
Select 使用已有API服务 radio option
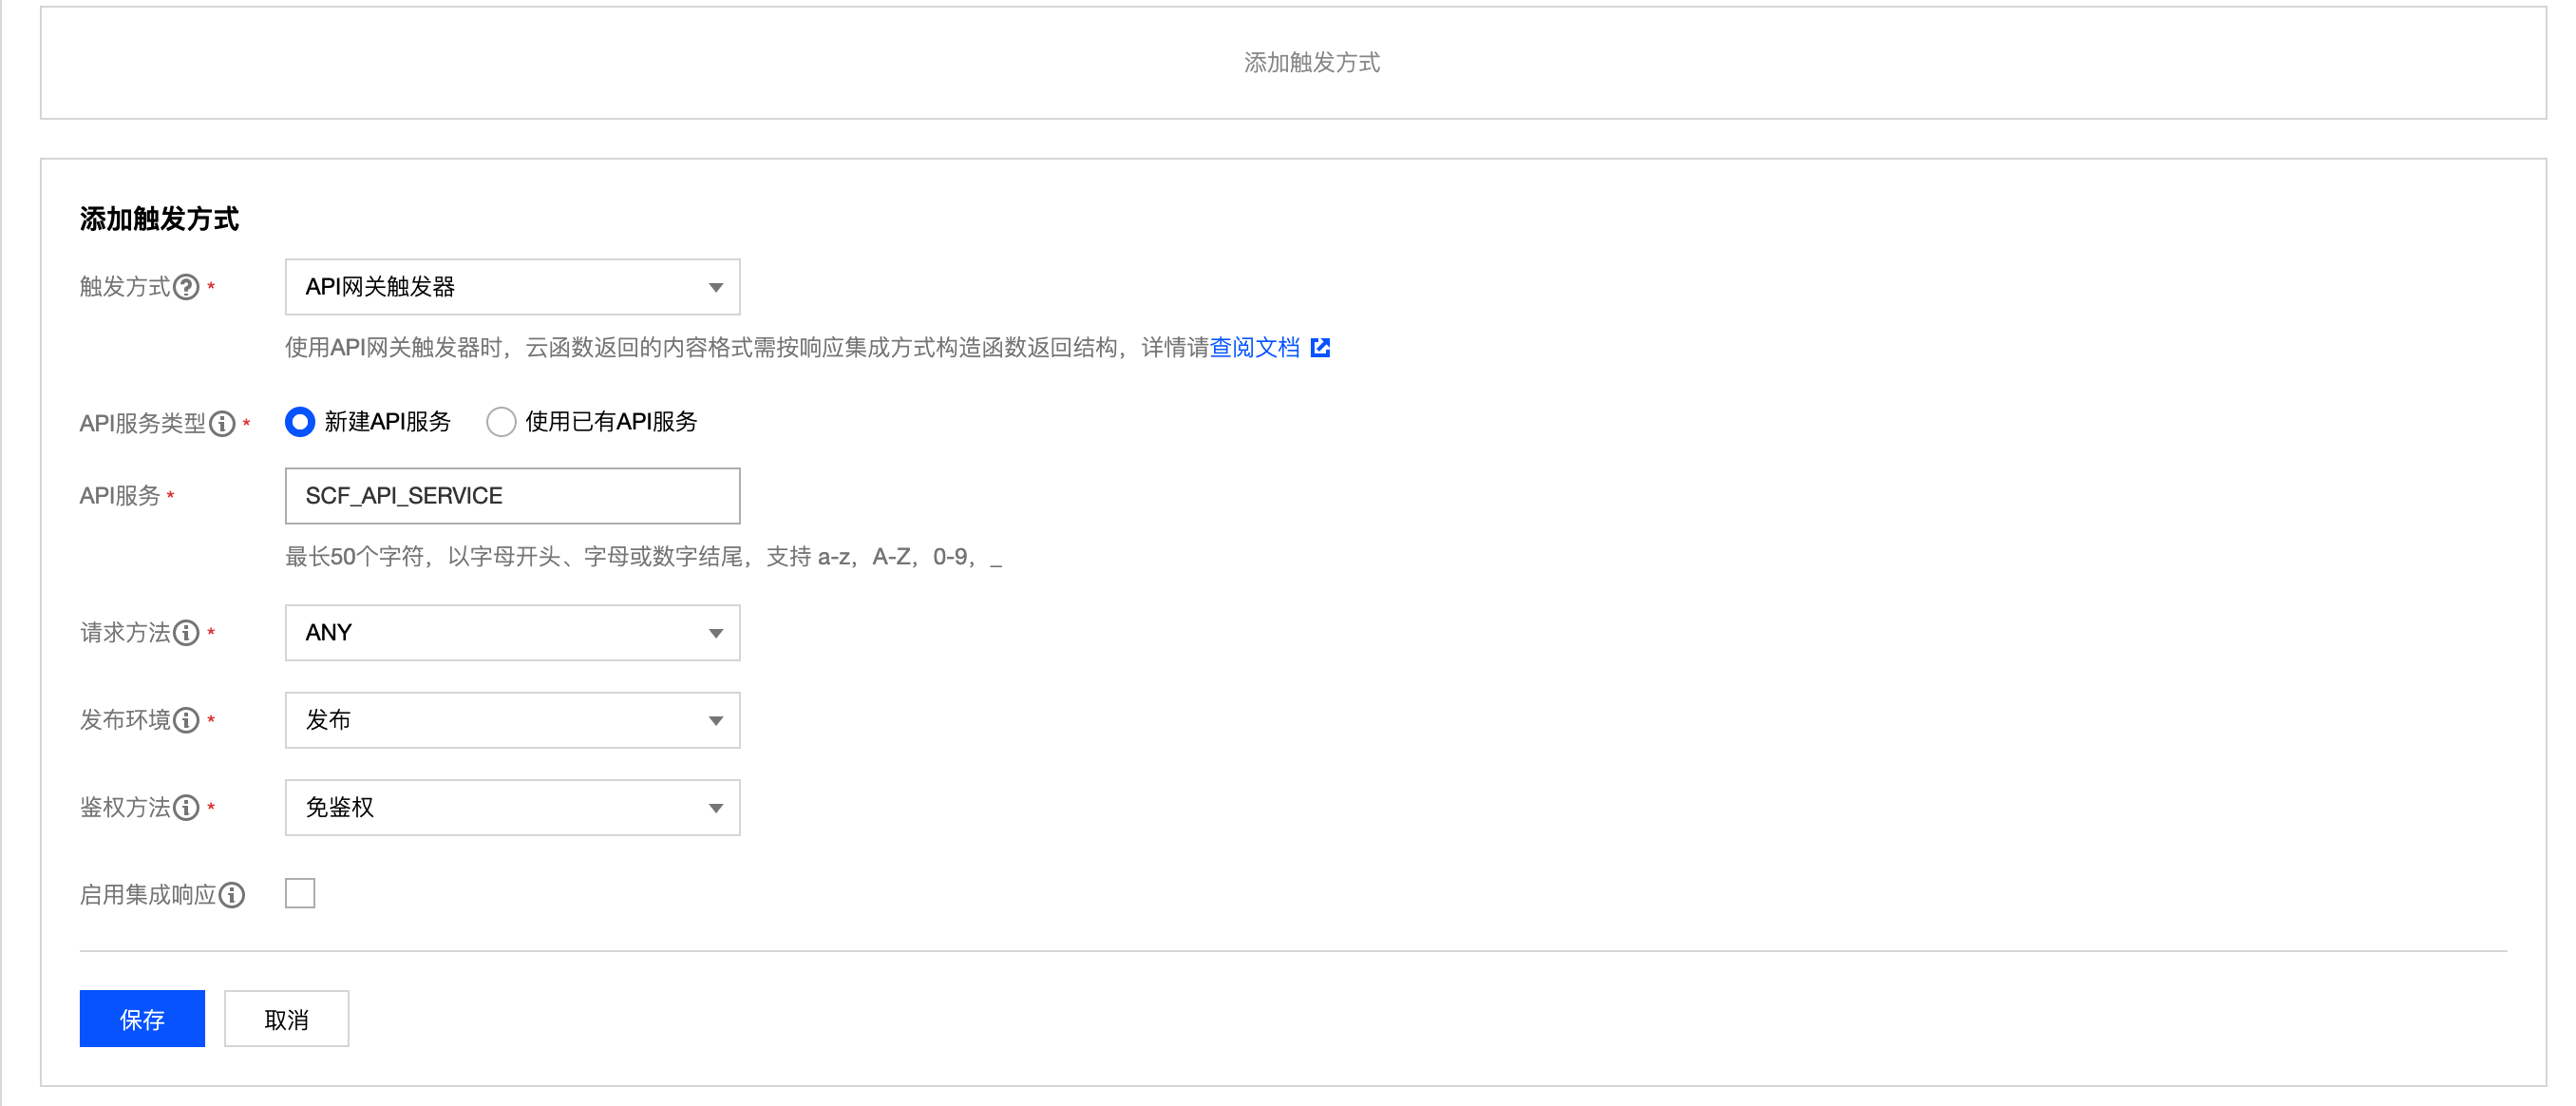coord(501,422)
